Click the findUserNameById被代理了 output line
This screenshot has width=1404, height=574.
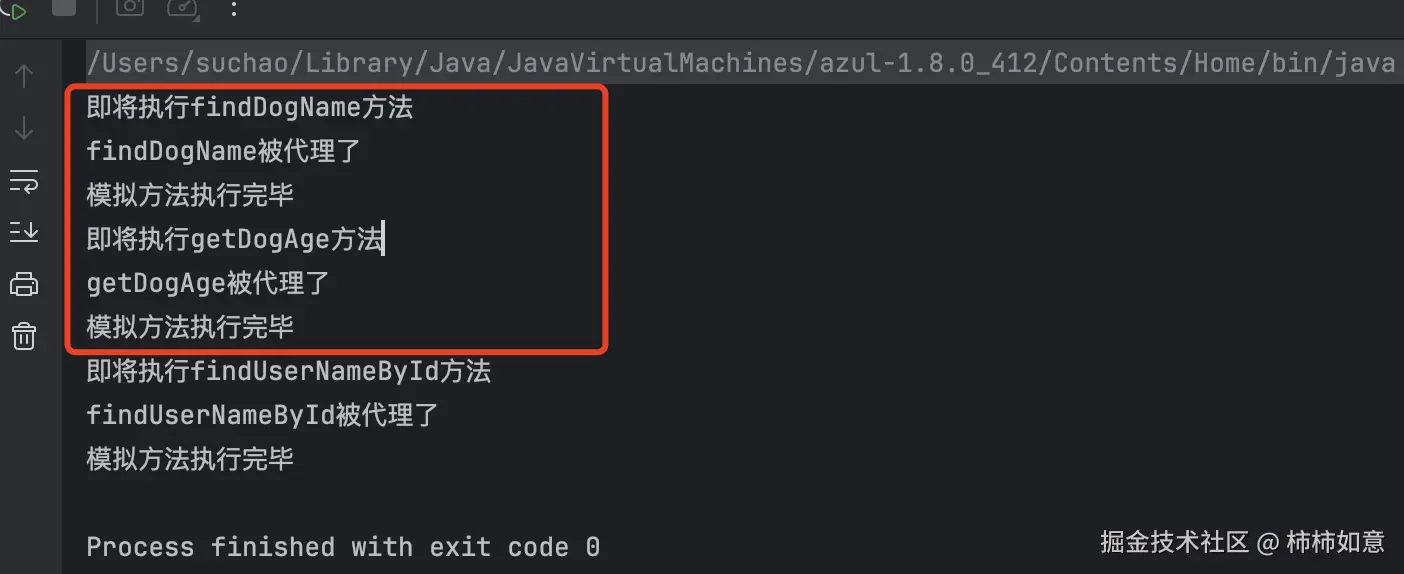click(263, 416)
